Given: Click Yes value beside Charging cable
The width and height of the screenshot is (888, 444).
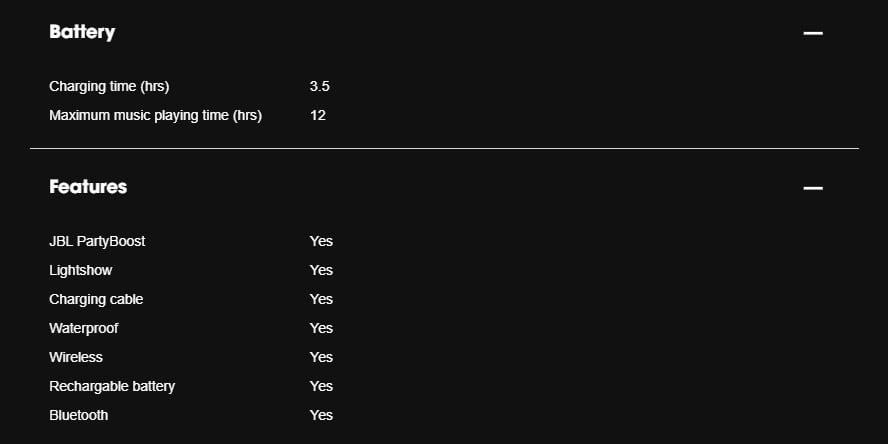Looking at the screenshot, I should 321,299.
